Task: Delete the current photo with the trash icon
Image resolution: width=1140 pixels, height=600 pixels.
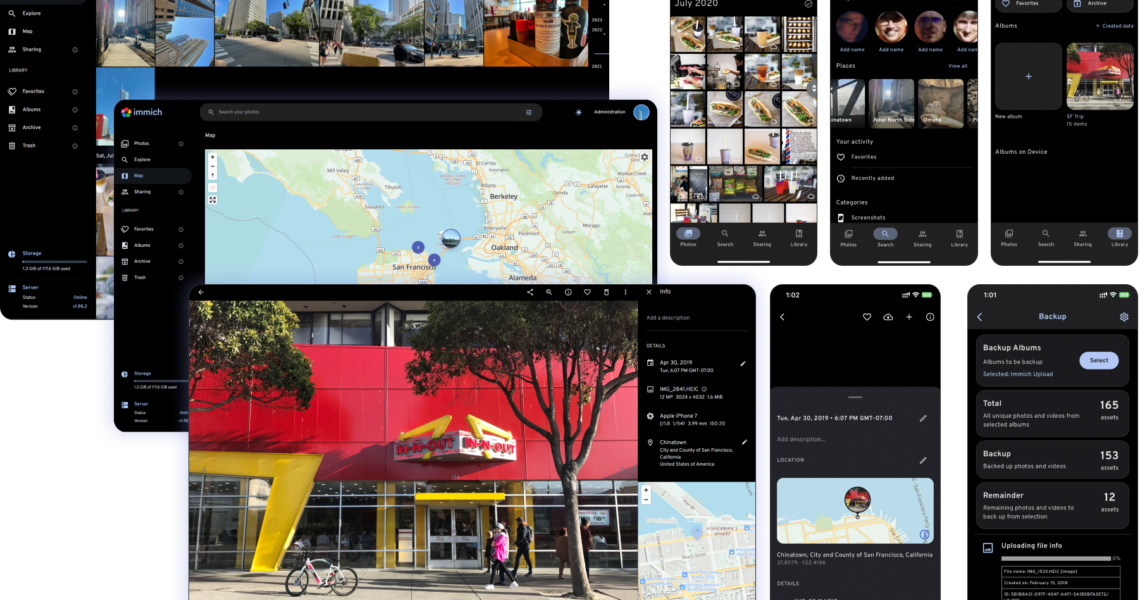Action: (x=607, y=292)
